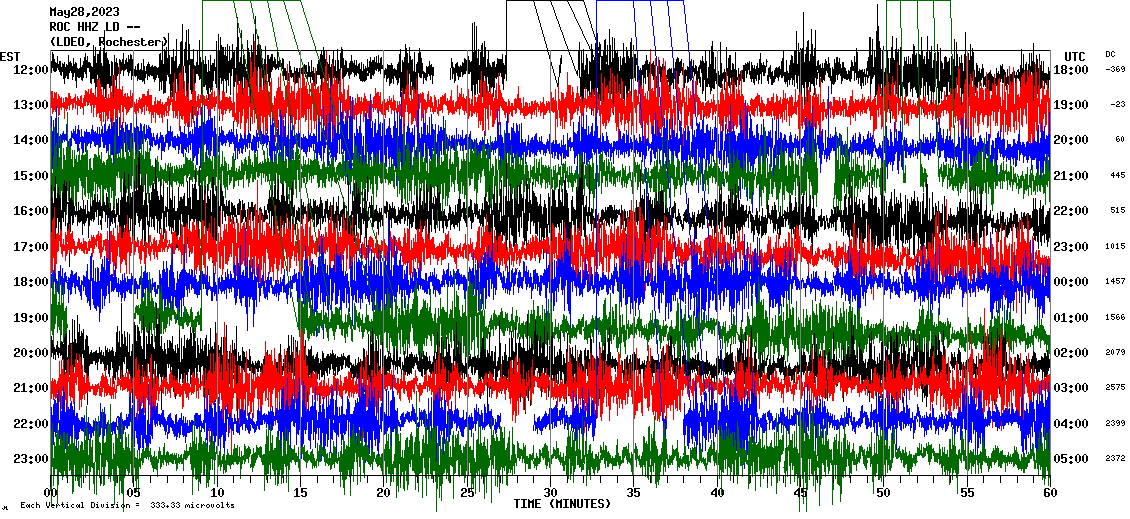Click the (LDEO, Rochester) location text
This screenshot has height=519, width=1130.
[x=108, y=41]
